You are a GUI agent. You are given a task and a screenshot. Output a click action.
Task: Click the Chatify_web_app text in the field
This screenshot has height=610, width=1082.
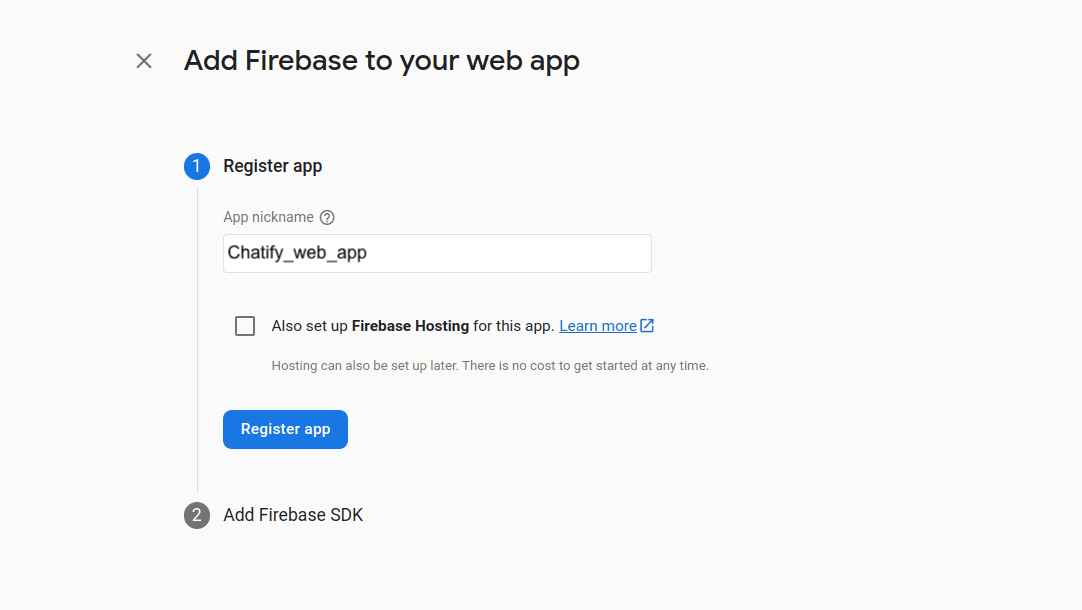(x=297, y=253)
